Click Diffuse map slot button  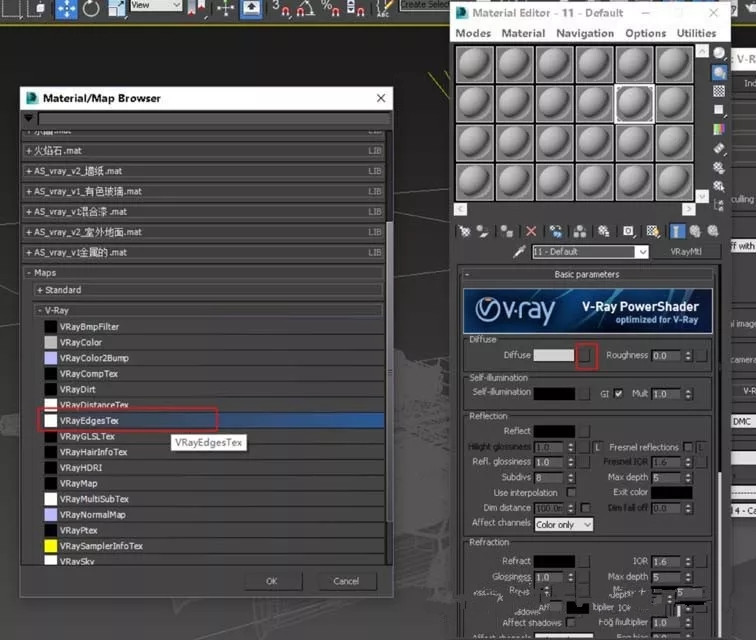pos(585,355)
